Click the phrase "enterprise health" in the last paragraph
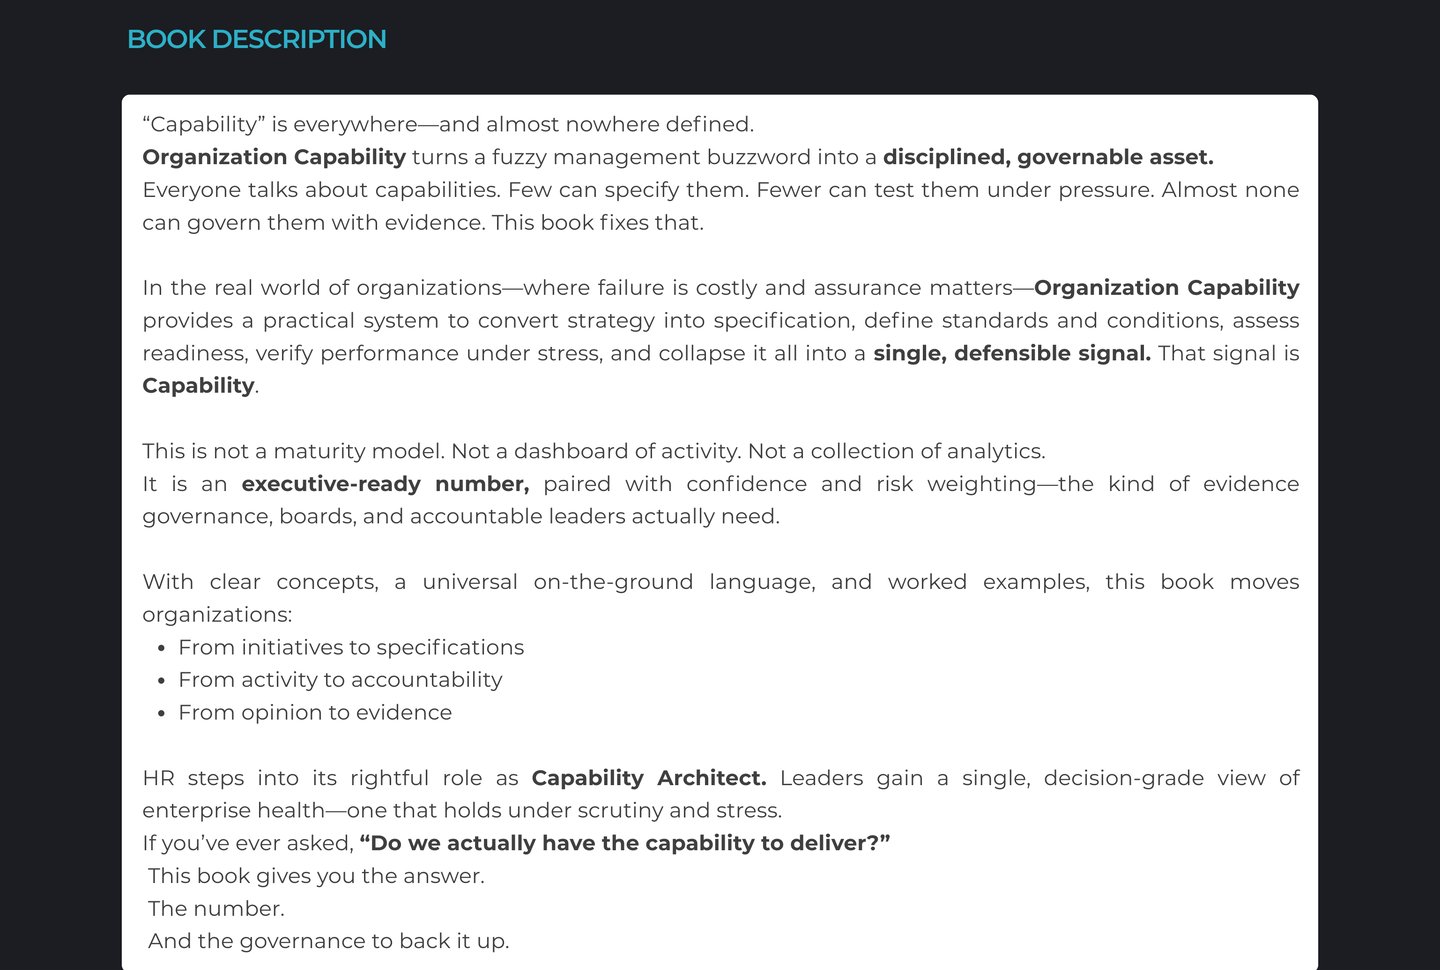The width and height of the screenshot is (1440, 970). click(233, 810)
